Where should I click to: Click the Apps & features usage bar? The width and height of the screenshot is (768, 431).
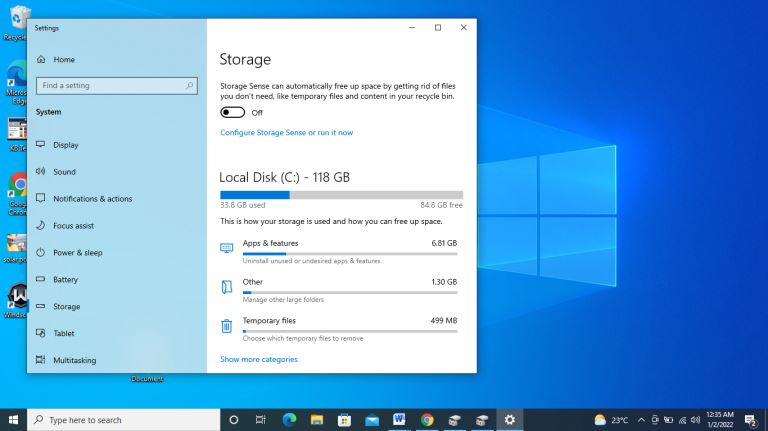tap(350, 254)
